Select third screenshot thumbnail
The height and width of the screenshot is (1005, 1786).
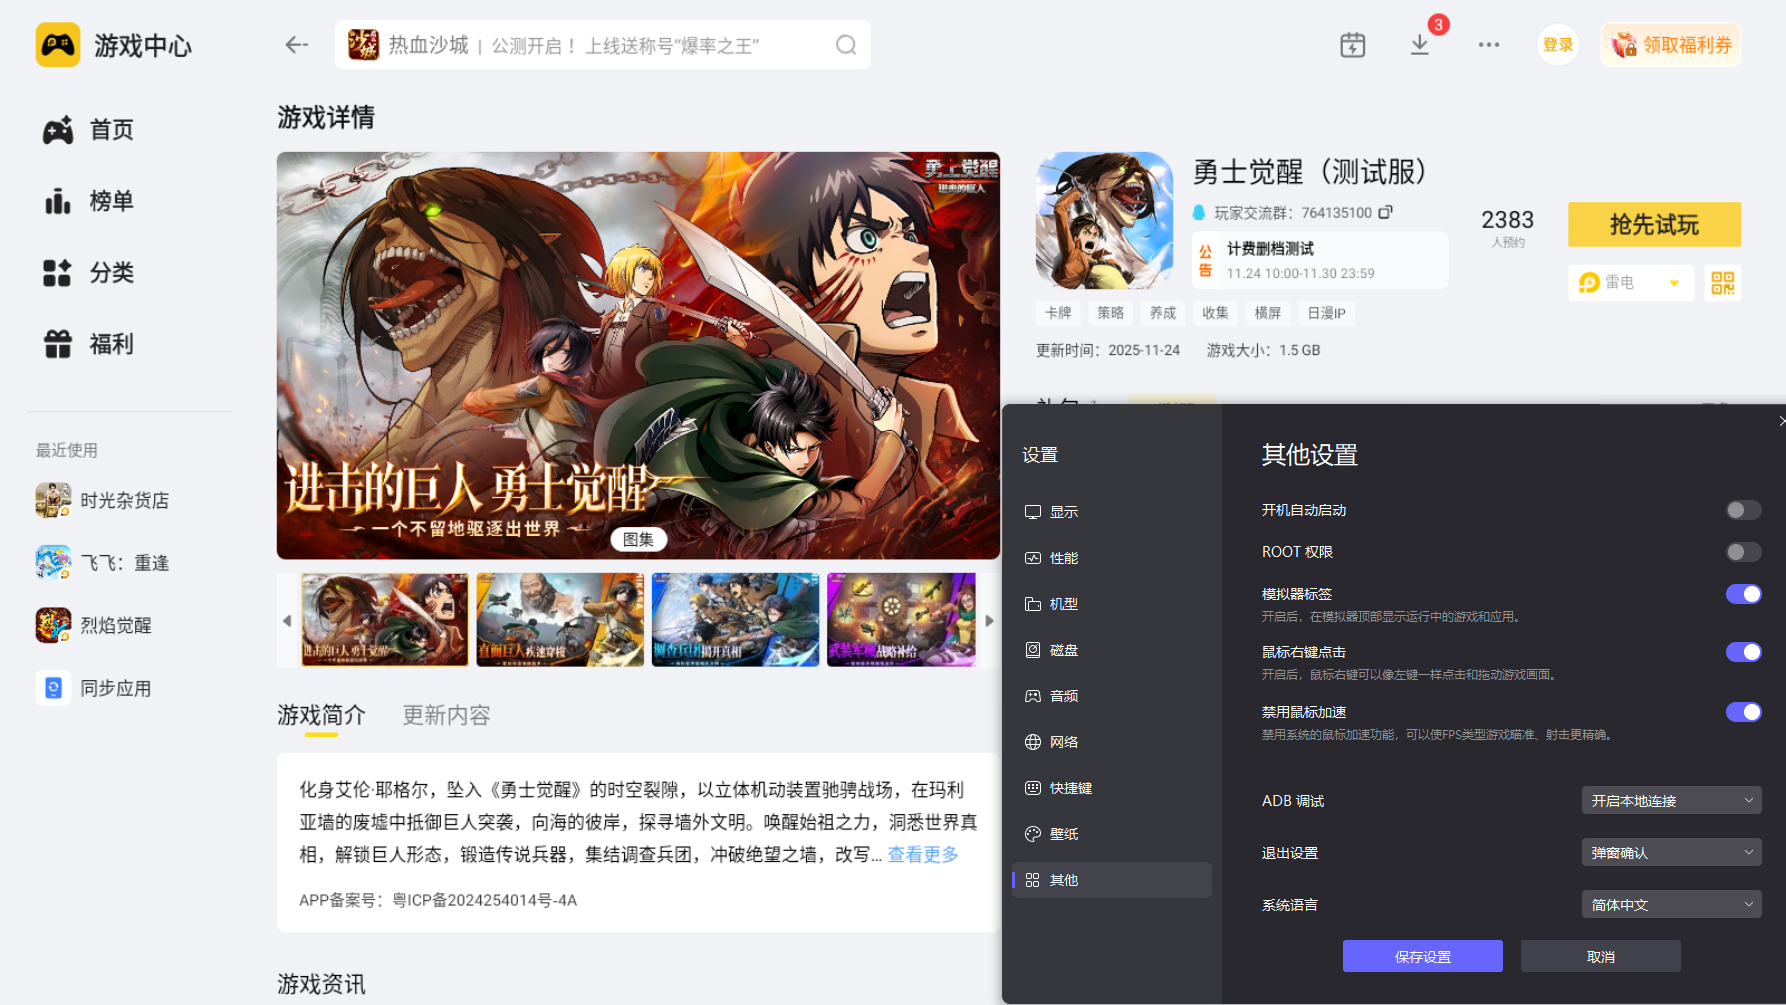pos(735,620)
